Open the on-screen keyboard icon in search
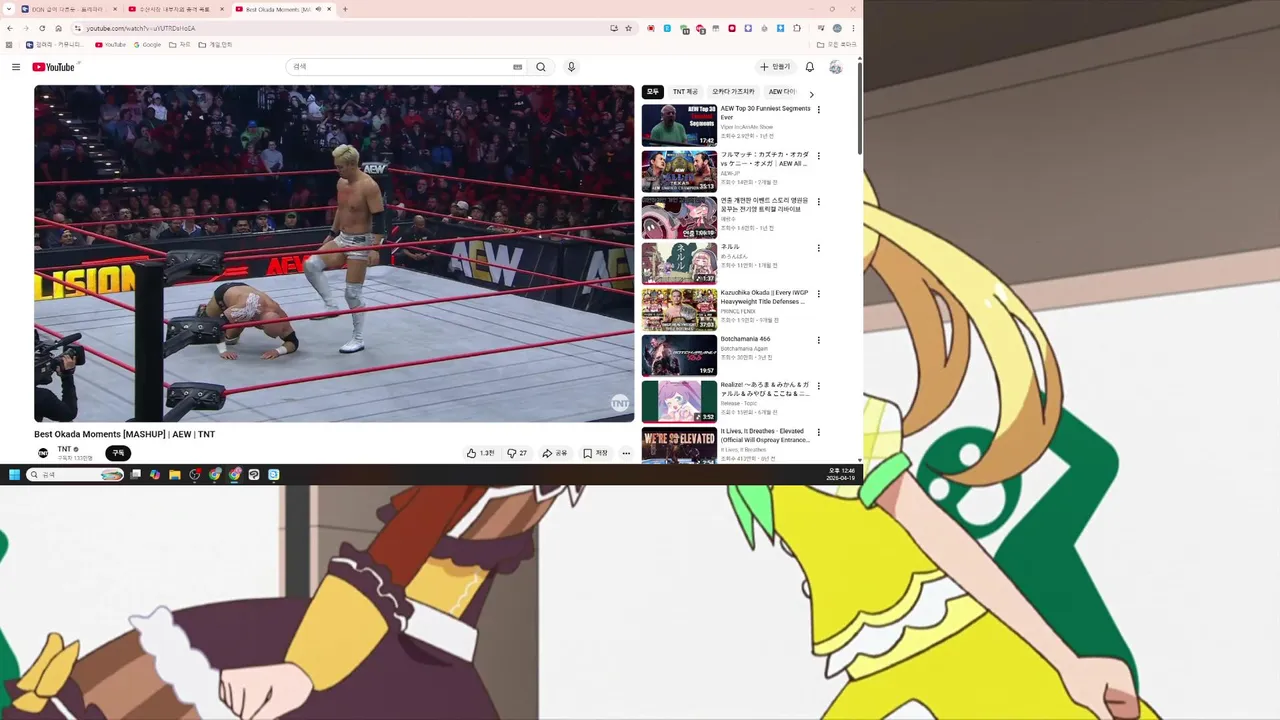1280x720 pixels. [517, 67]
